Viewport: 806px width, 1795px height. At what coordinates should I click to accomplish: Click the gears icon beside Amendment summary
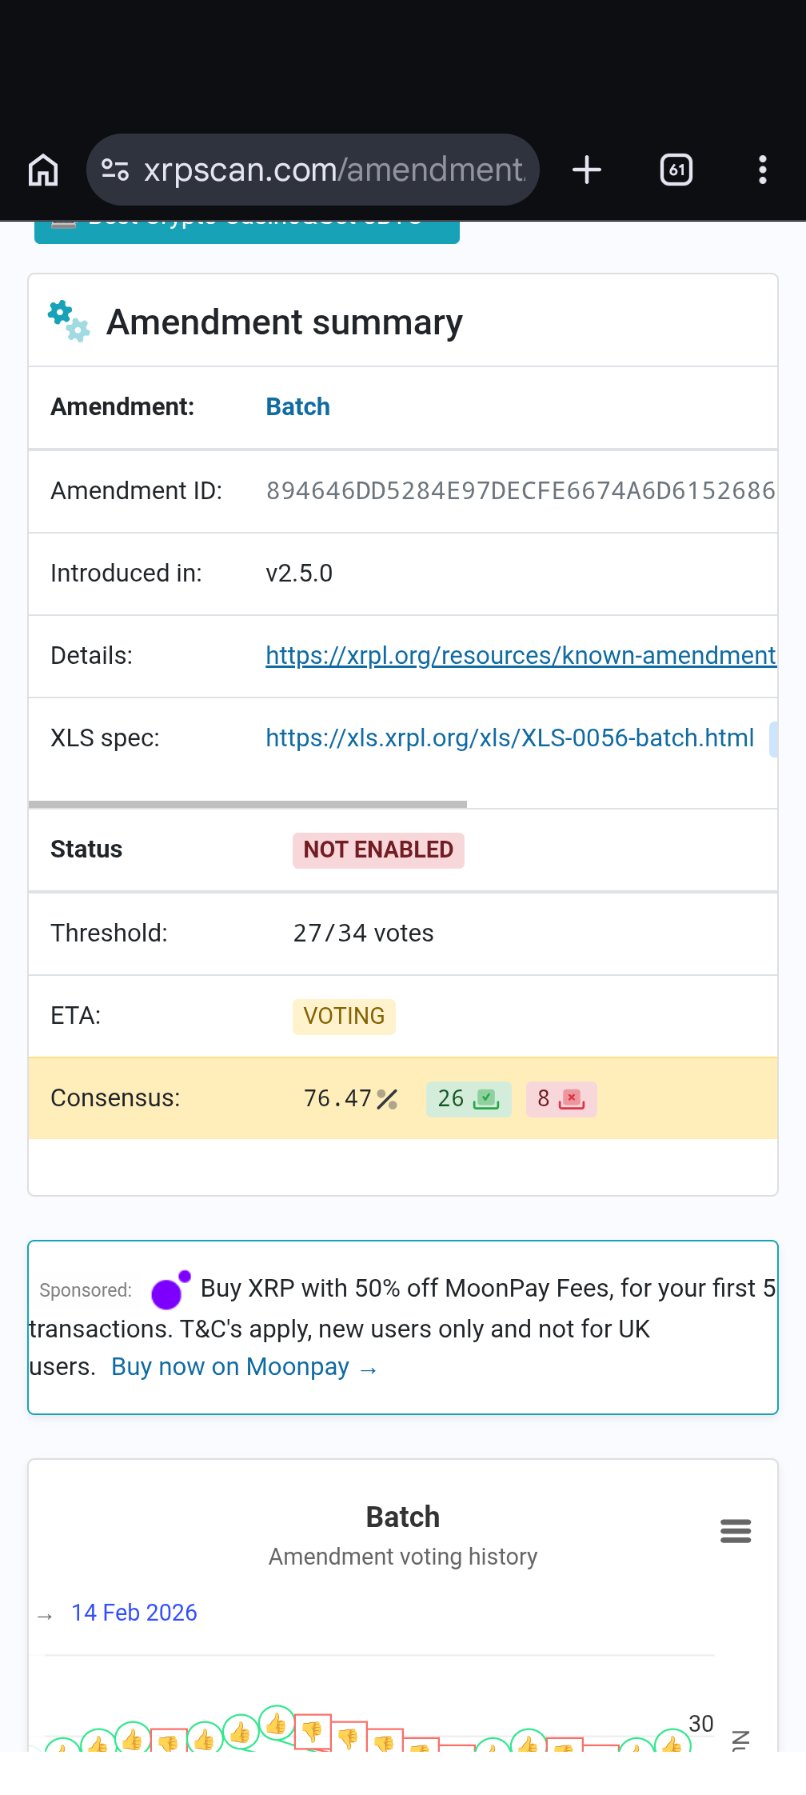coord(68,321)
